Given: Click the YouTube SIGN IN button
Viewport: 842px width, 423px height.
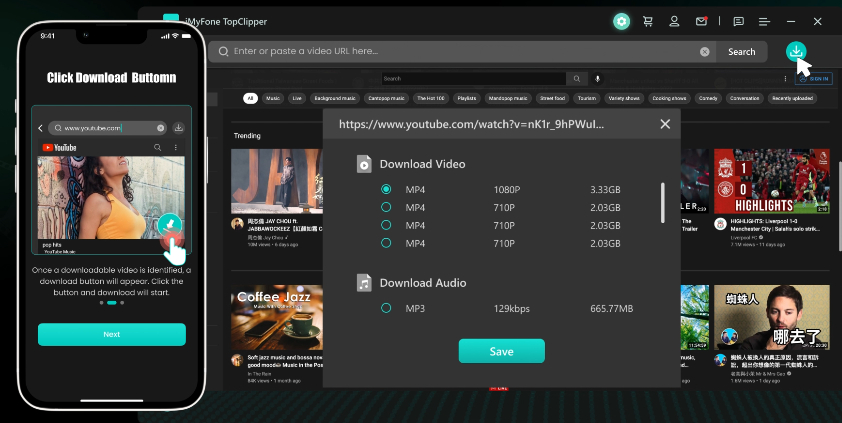Looking at the screenshot, I should click(814, 79).
